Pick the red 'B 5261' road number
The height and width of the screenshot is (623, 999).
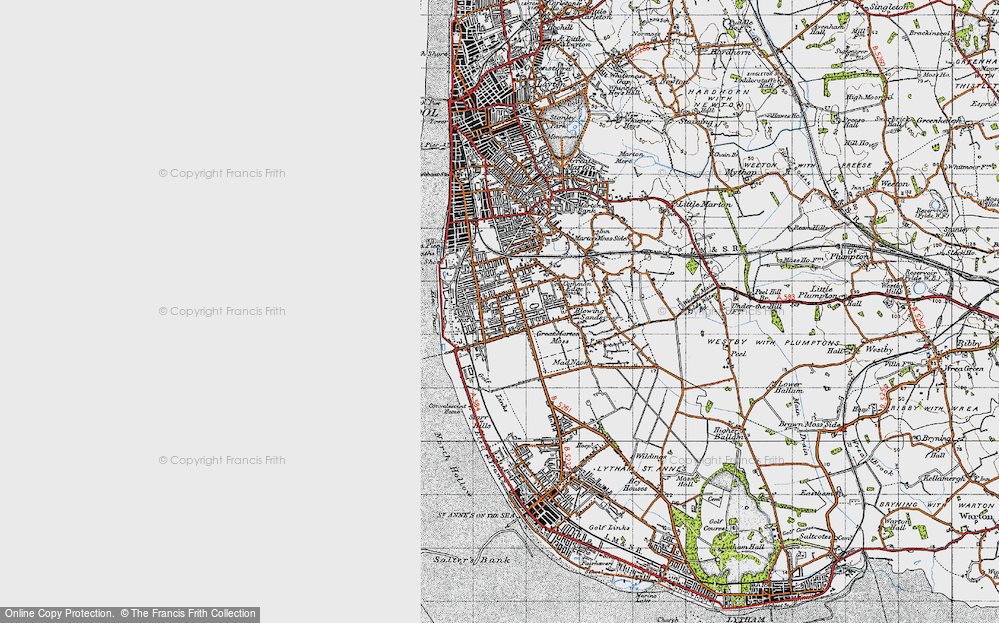pyautogui.click(x=563, y=404)
